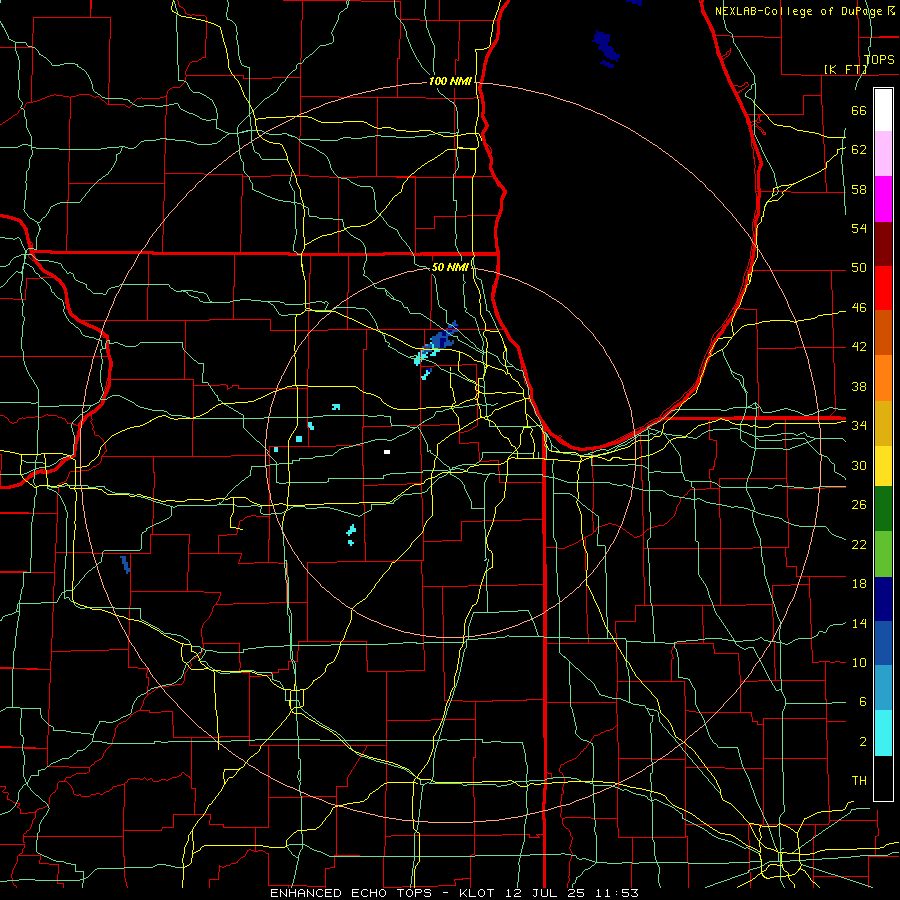Click the navy echo over the lake
The image size is (900, 900).
[x=606, y=49]
